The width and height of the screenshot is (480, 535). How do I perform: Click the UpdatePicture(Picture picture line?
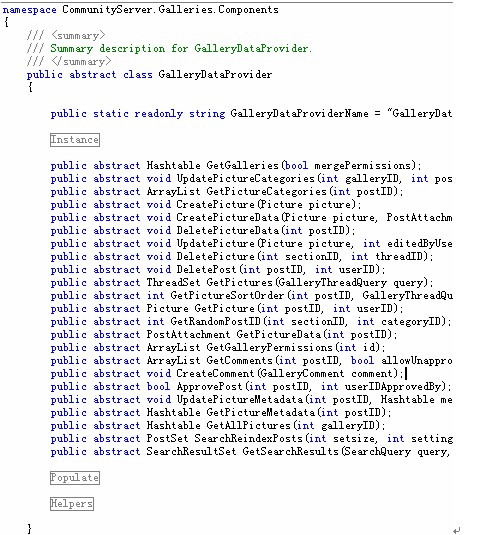[251, 243]
